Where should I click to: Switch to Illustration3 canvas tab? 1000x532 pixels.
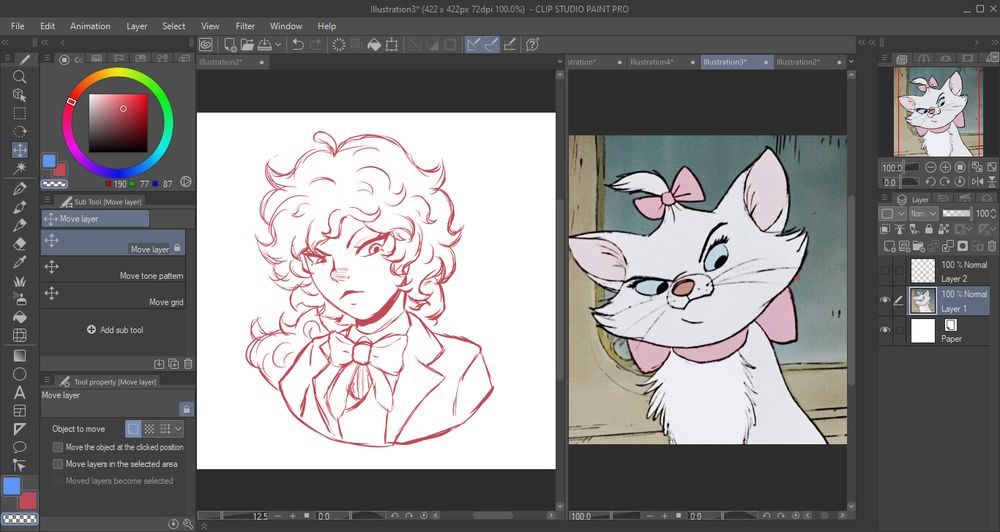[736, 62]
